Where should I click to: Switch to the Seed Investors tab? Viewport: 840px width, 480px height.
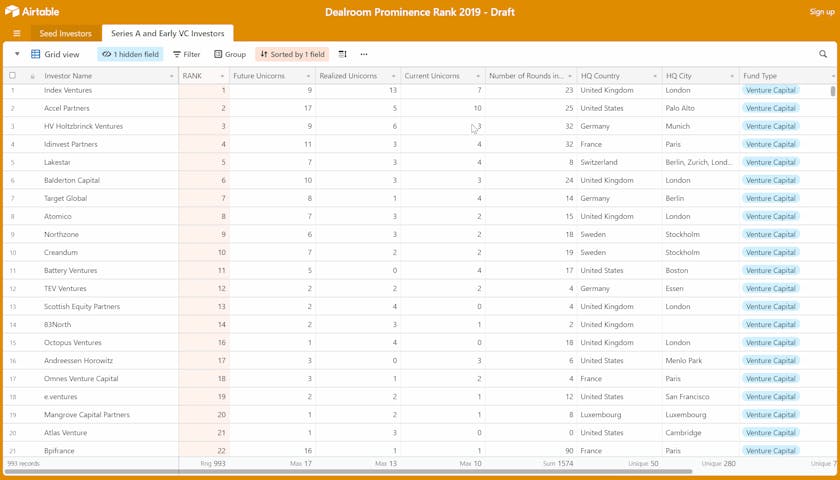(65, 34)
